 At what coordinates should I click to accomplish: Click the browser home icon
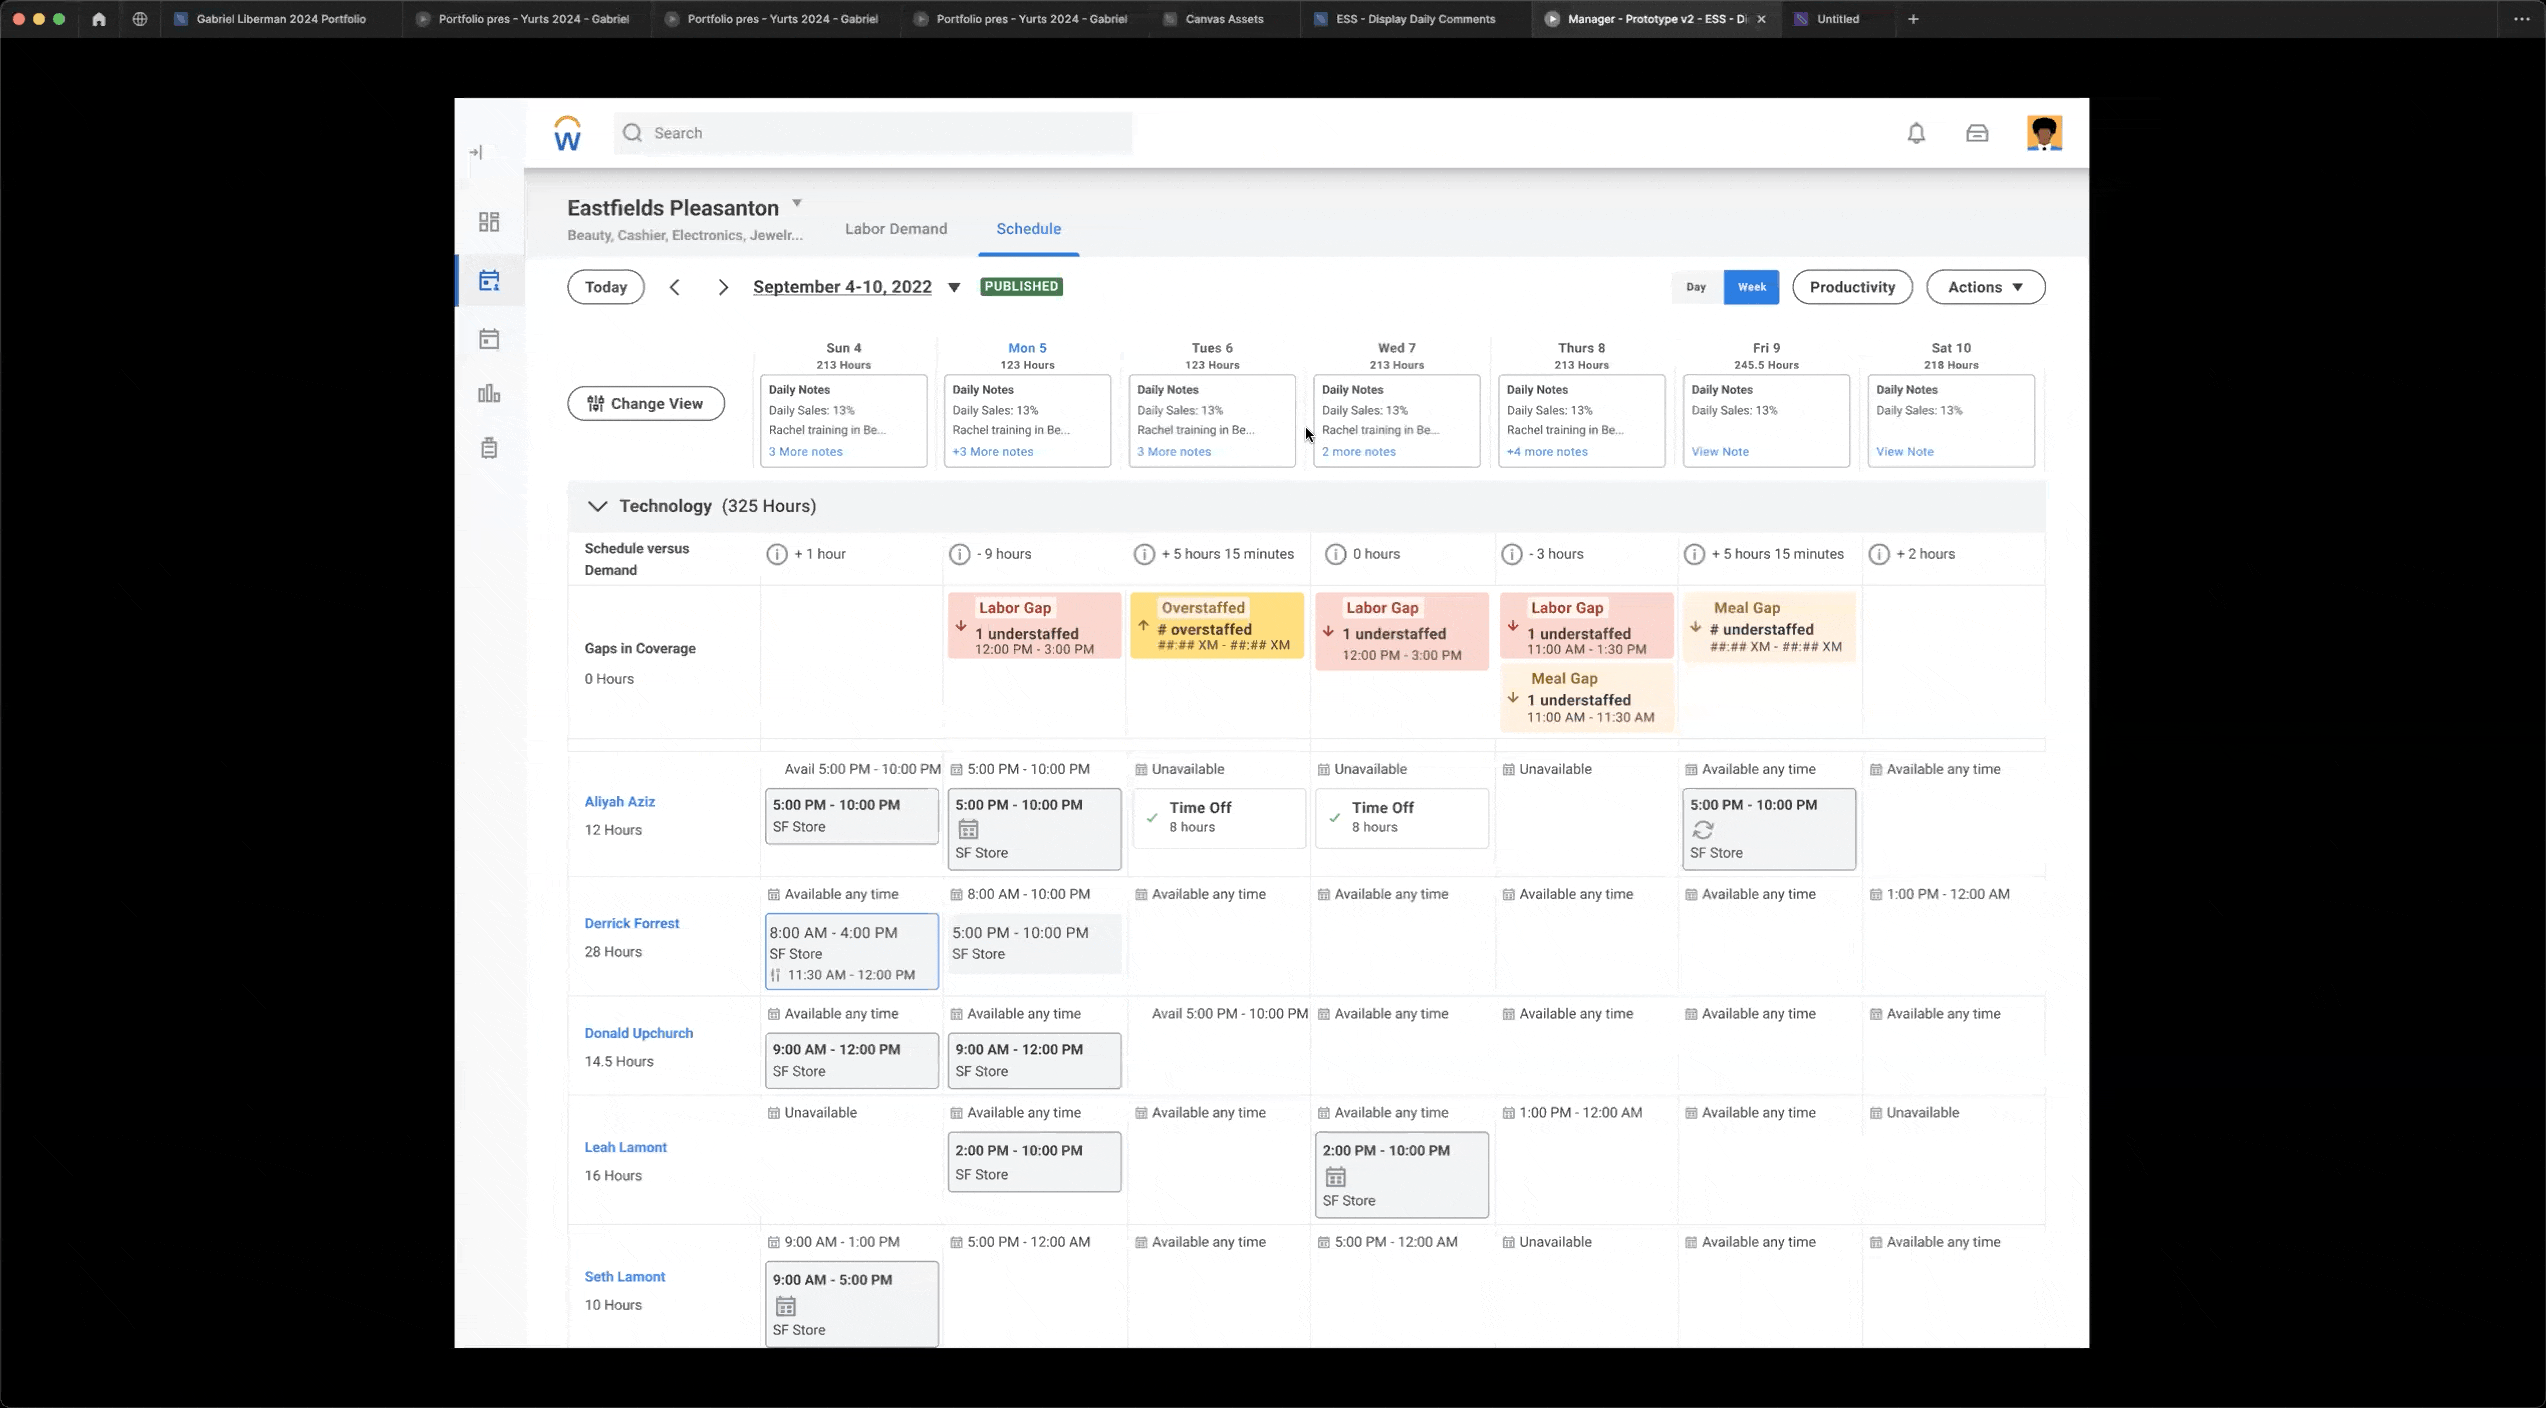[99, 19]
